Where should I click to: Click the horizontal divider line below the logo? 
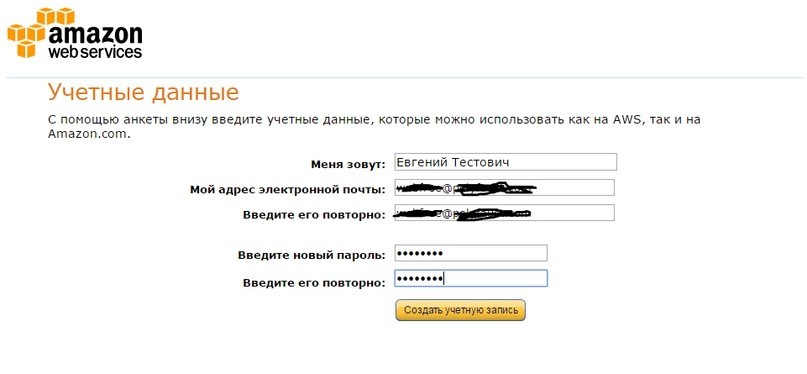click(405, 78)
